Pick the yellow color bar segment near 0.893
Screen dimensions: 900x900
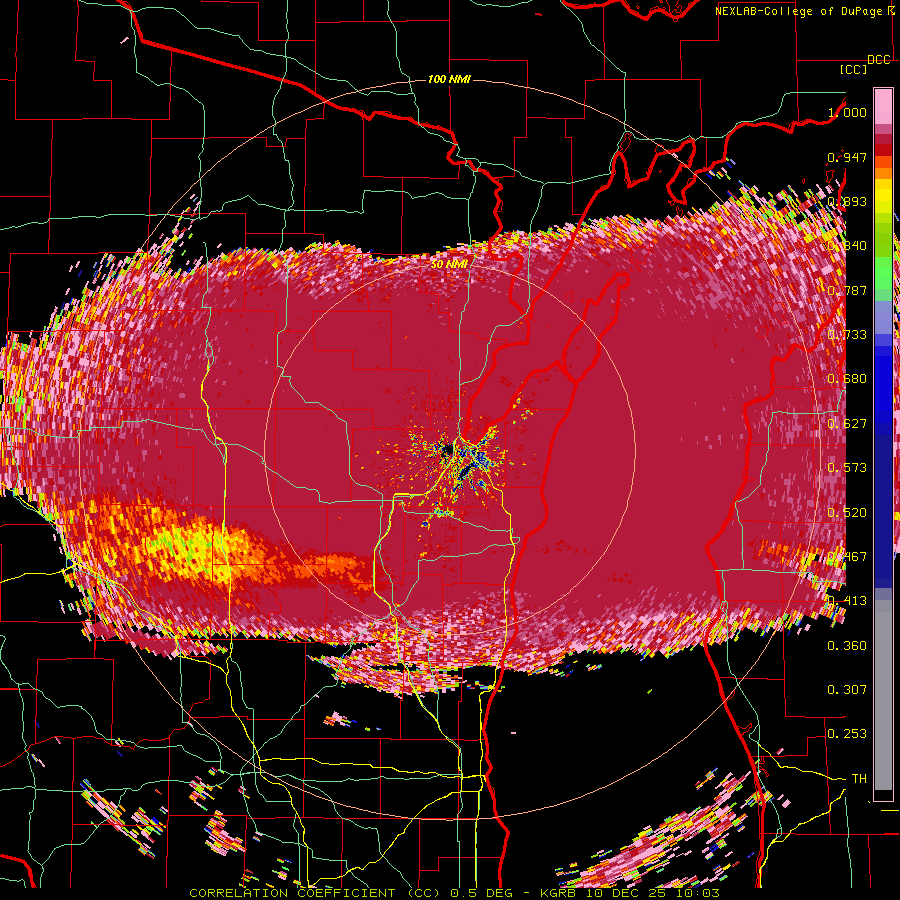point(883,197)
